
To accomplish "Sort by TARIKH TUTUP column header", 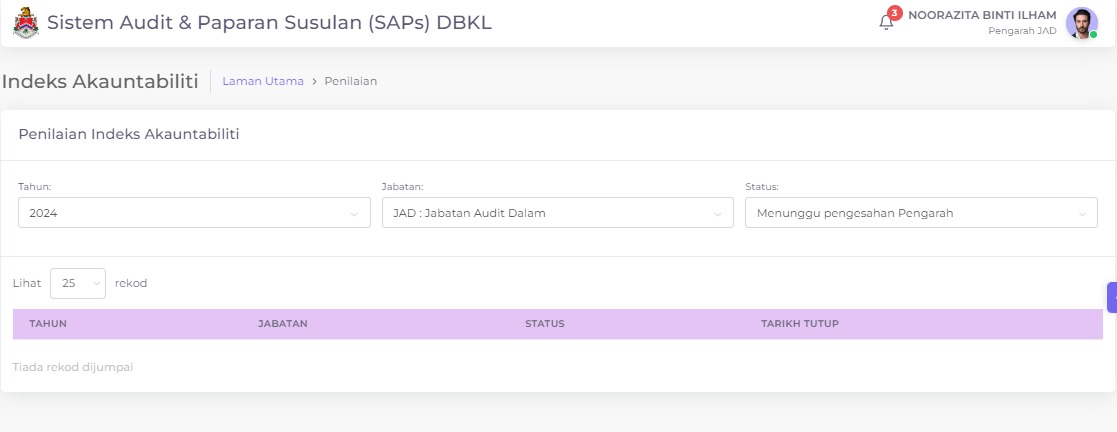I will point(799,324).
